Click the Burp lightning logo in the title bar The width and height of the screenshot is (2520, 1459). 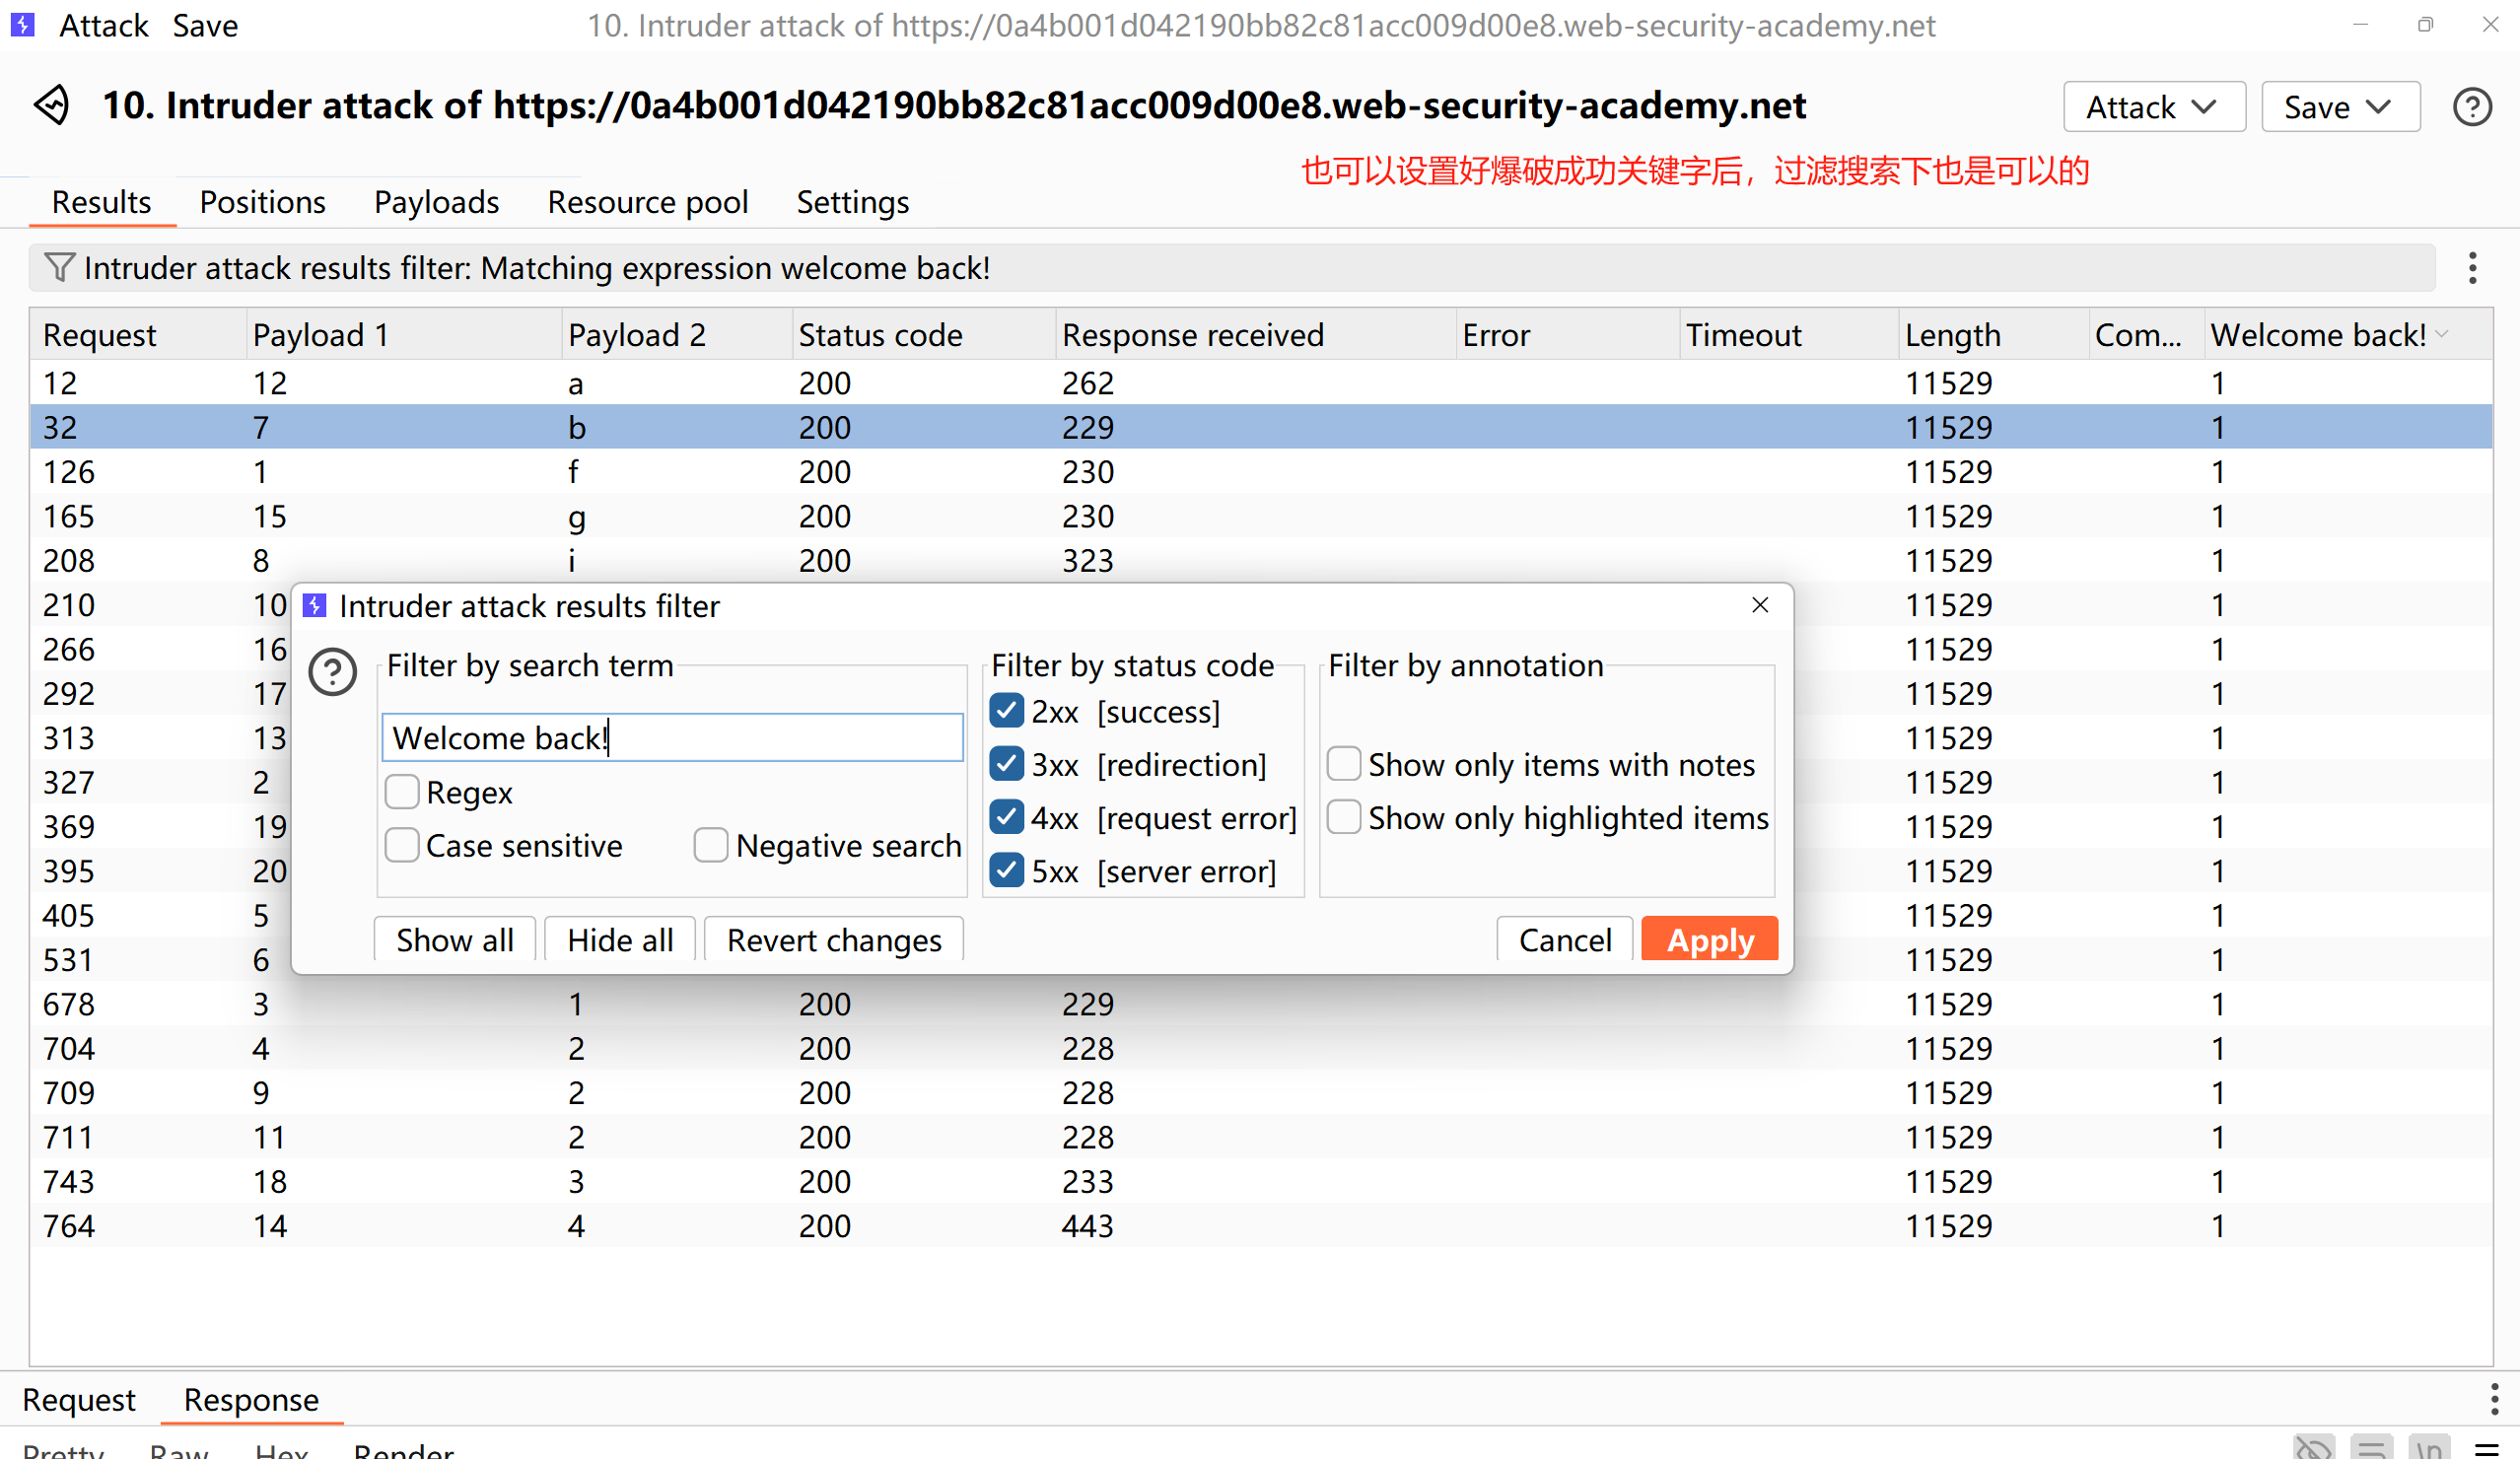click(x=22, y=25)
